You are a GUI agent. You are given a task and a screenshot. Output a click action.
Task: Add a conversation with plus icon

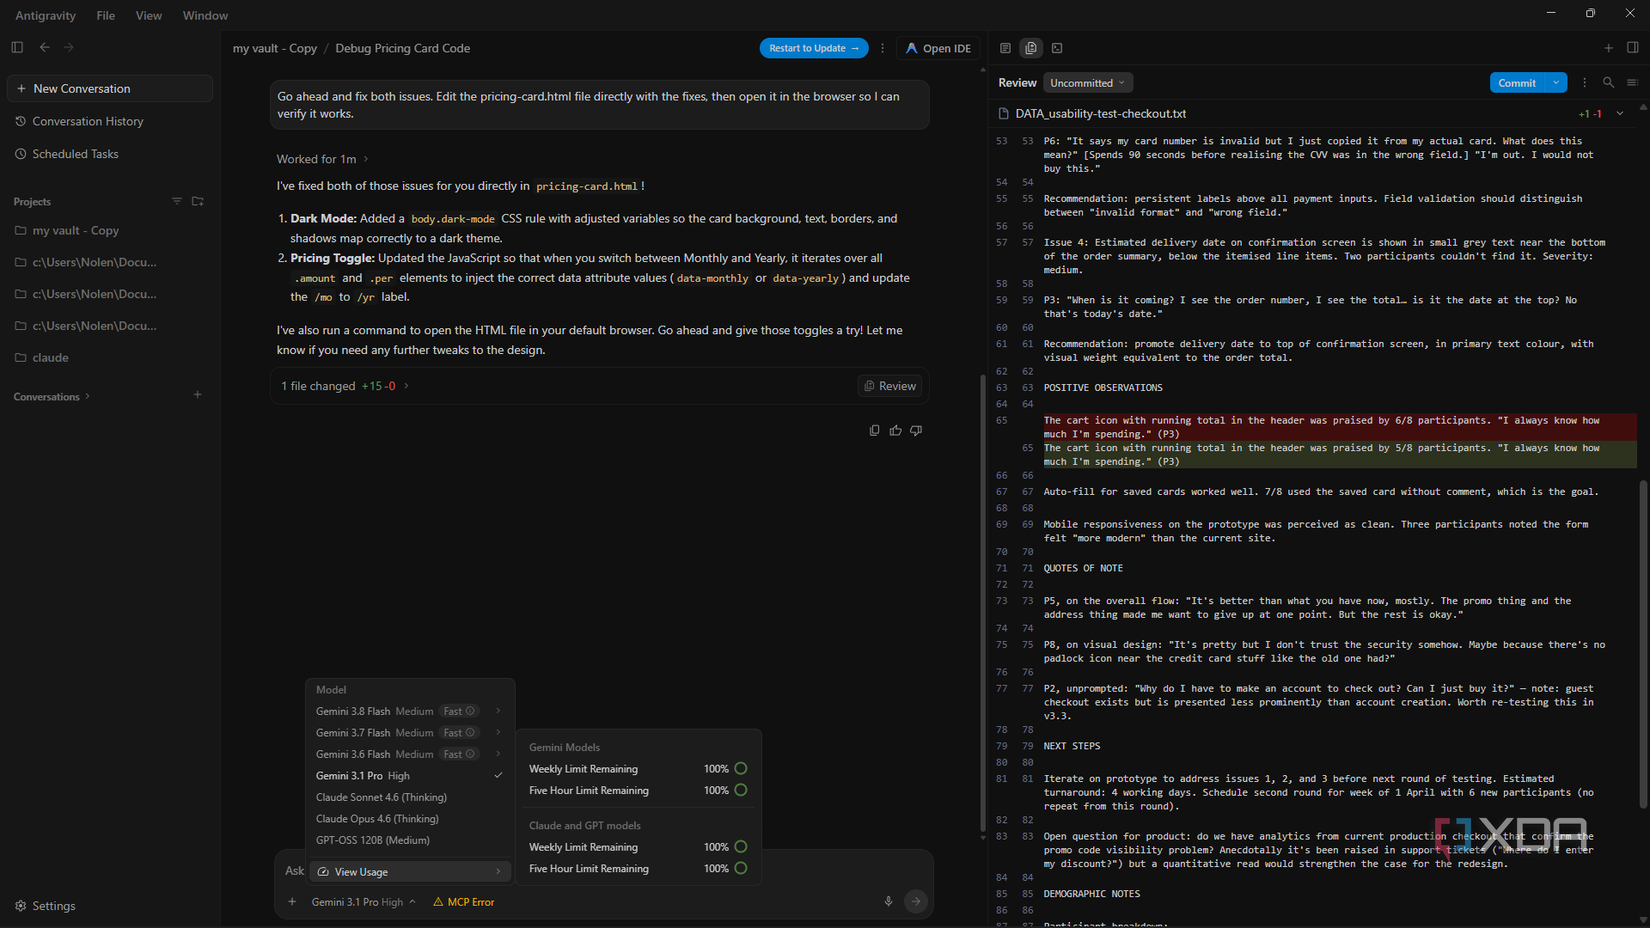197,395
